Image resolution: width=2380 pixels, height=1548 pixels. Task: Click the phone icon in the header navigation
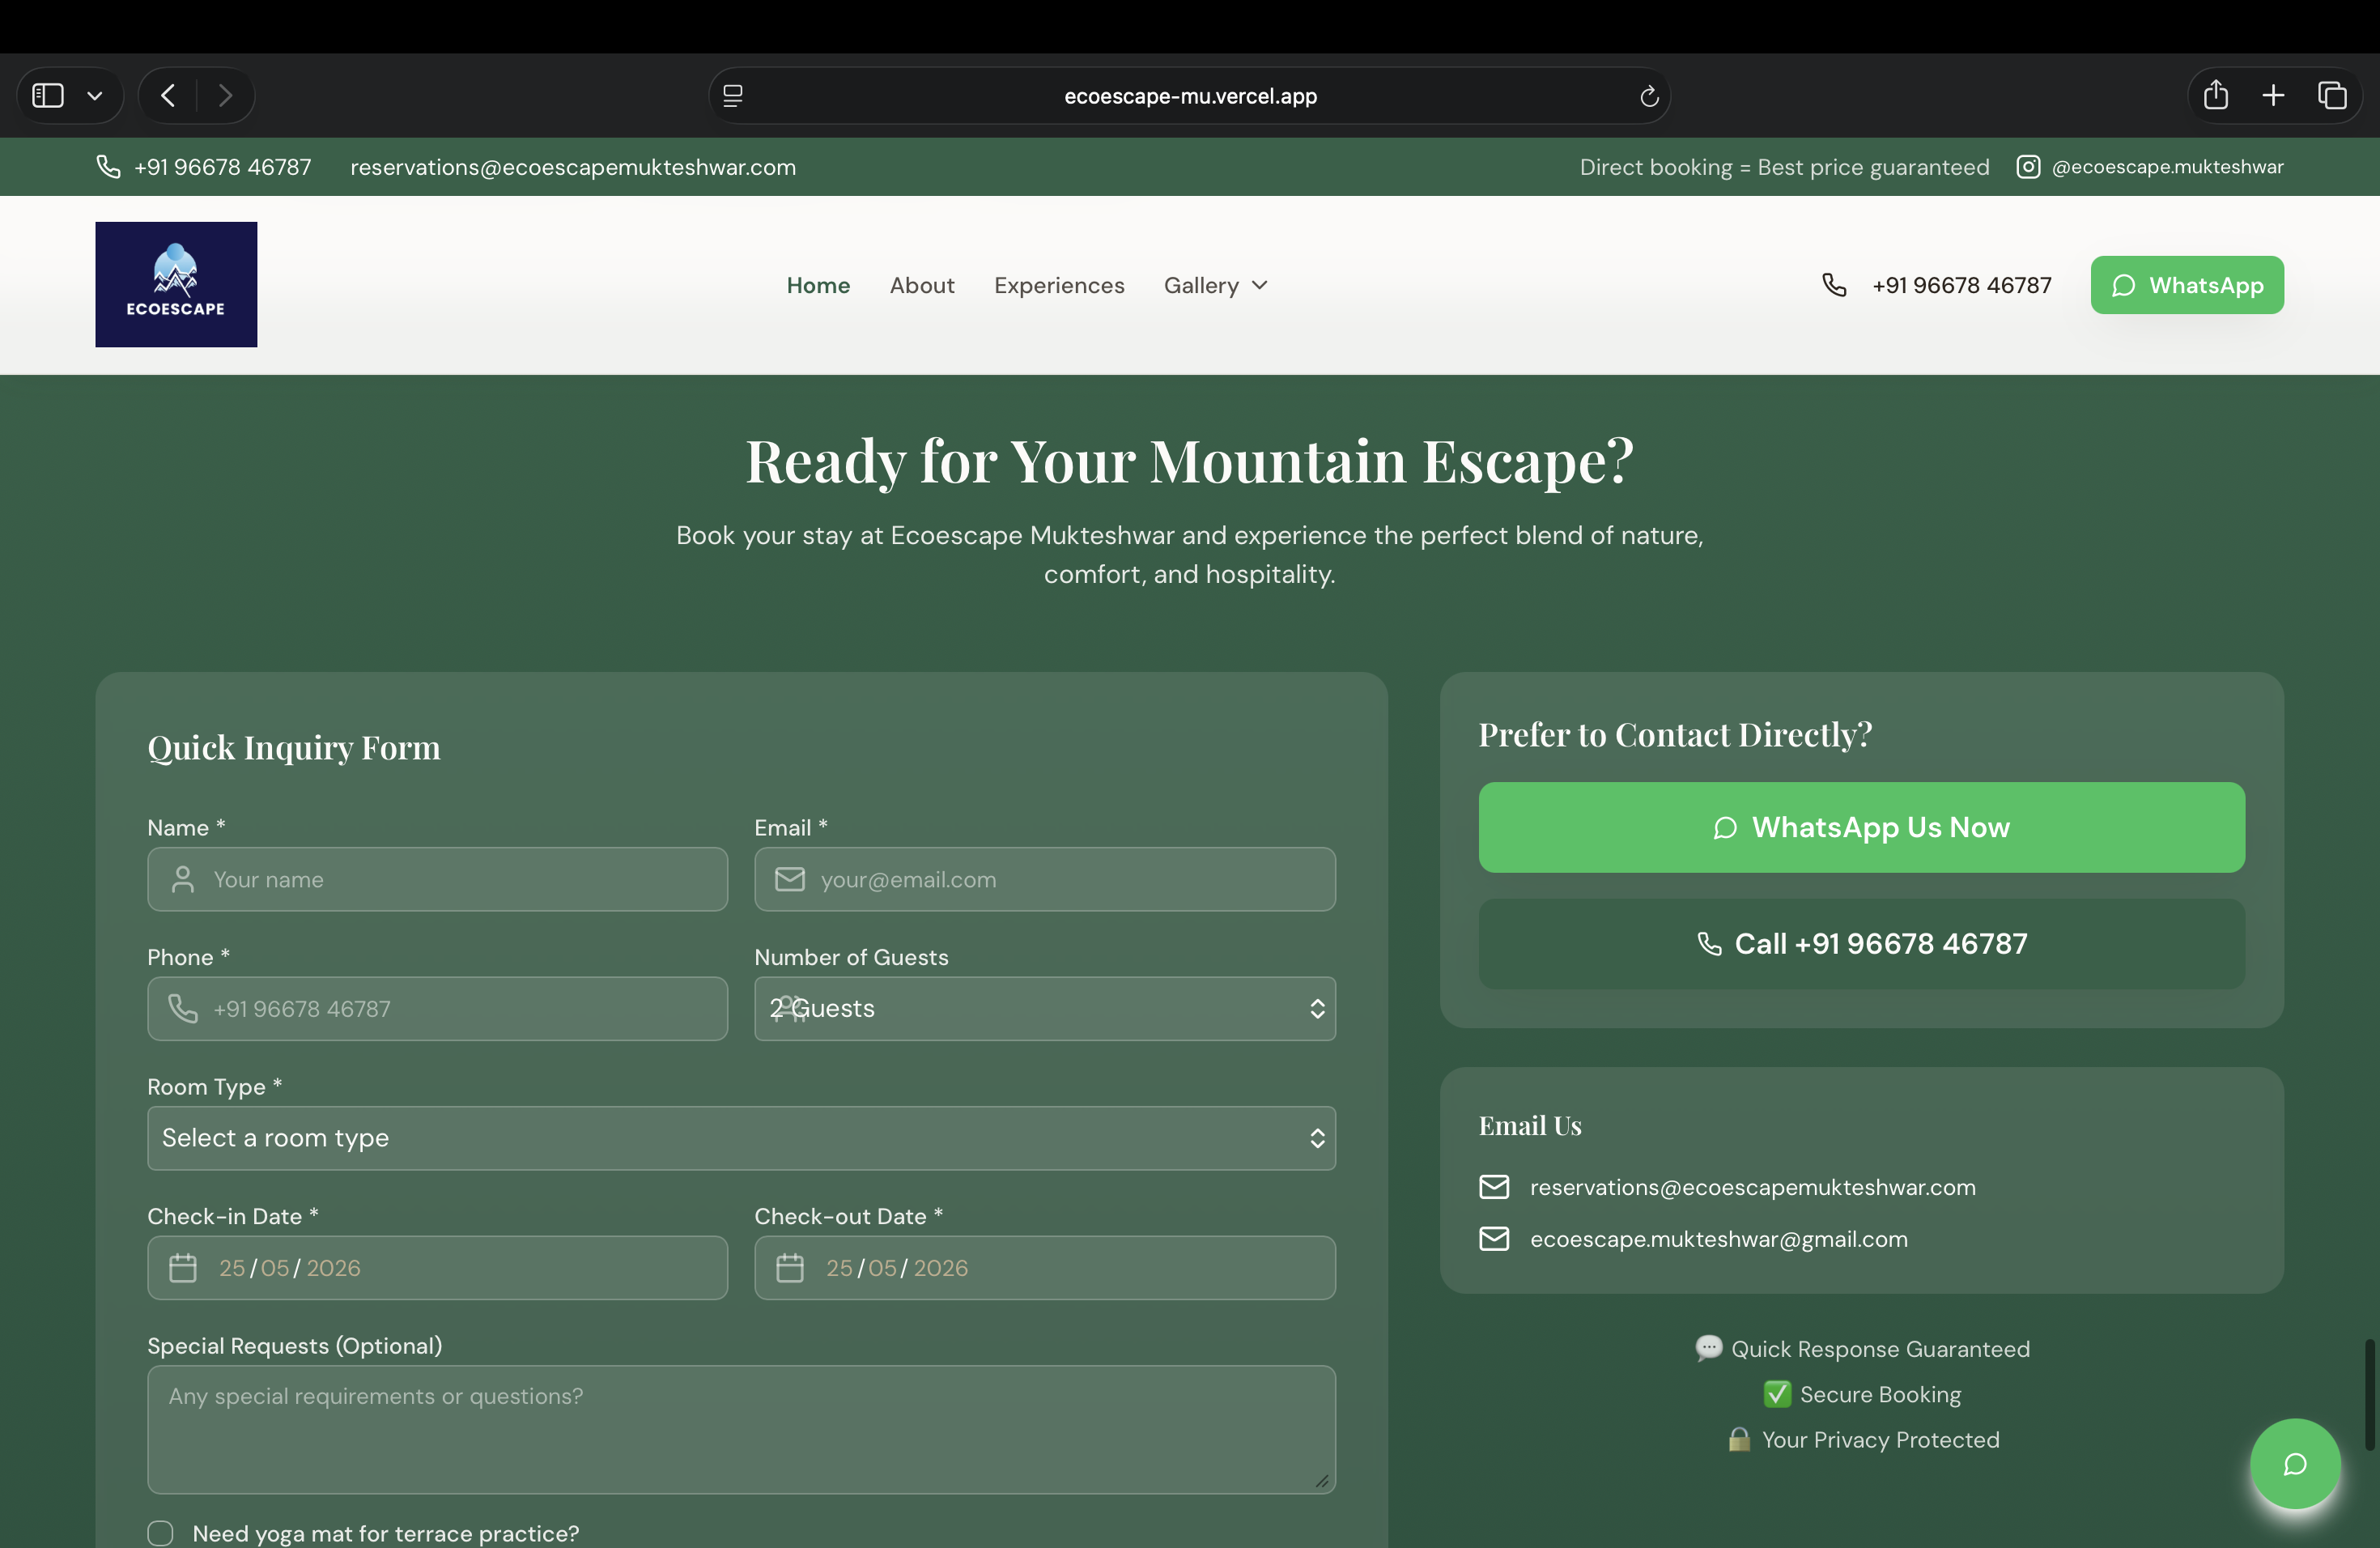tap(1834, 285)
